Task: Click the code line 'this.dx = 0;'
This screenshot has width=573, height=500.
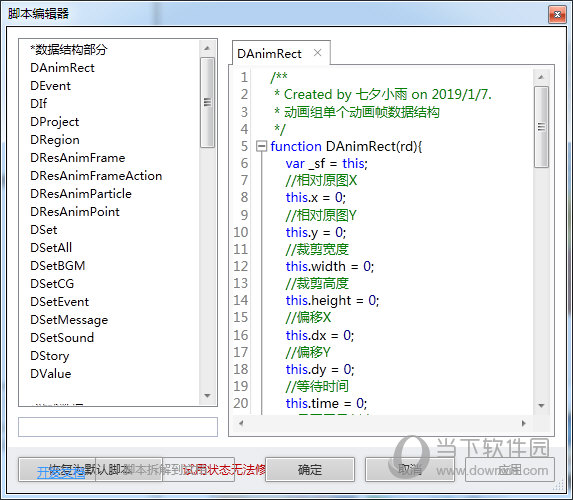Action: click(x=320, y=335)
